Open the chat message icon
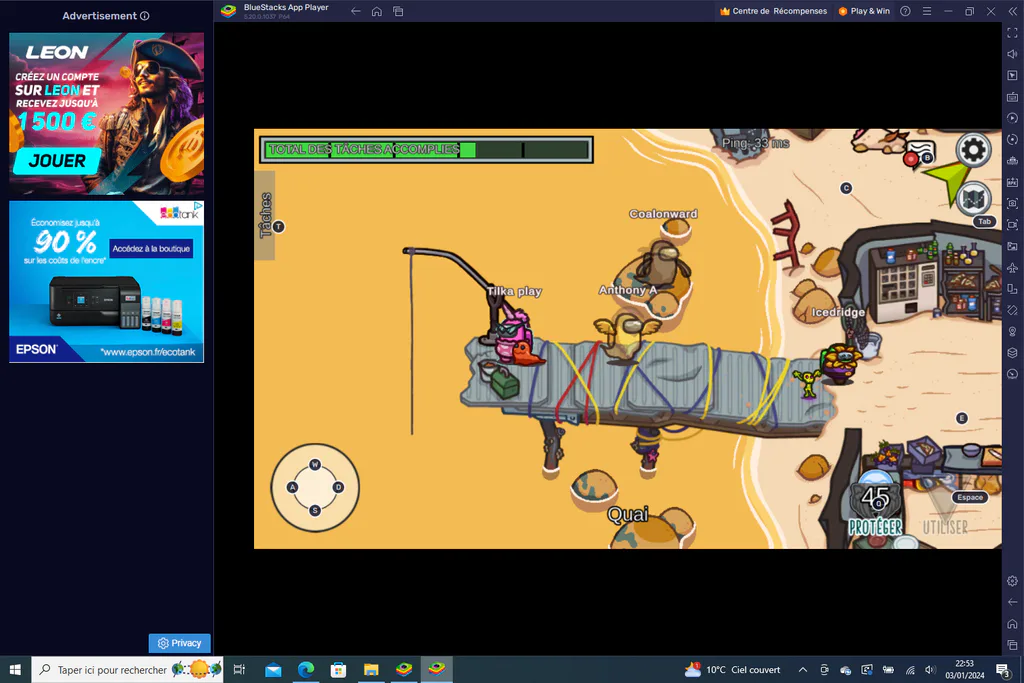Viewport: 1024px width, 683px height. 921,153
